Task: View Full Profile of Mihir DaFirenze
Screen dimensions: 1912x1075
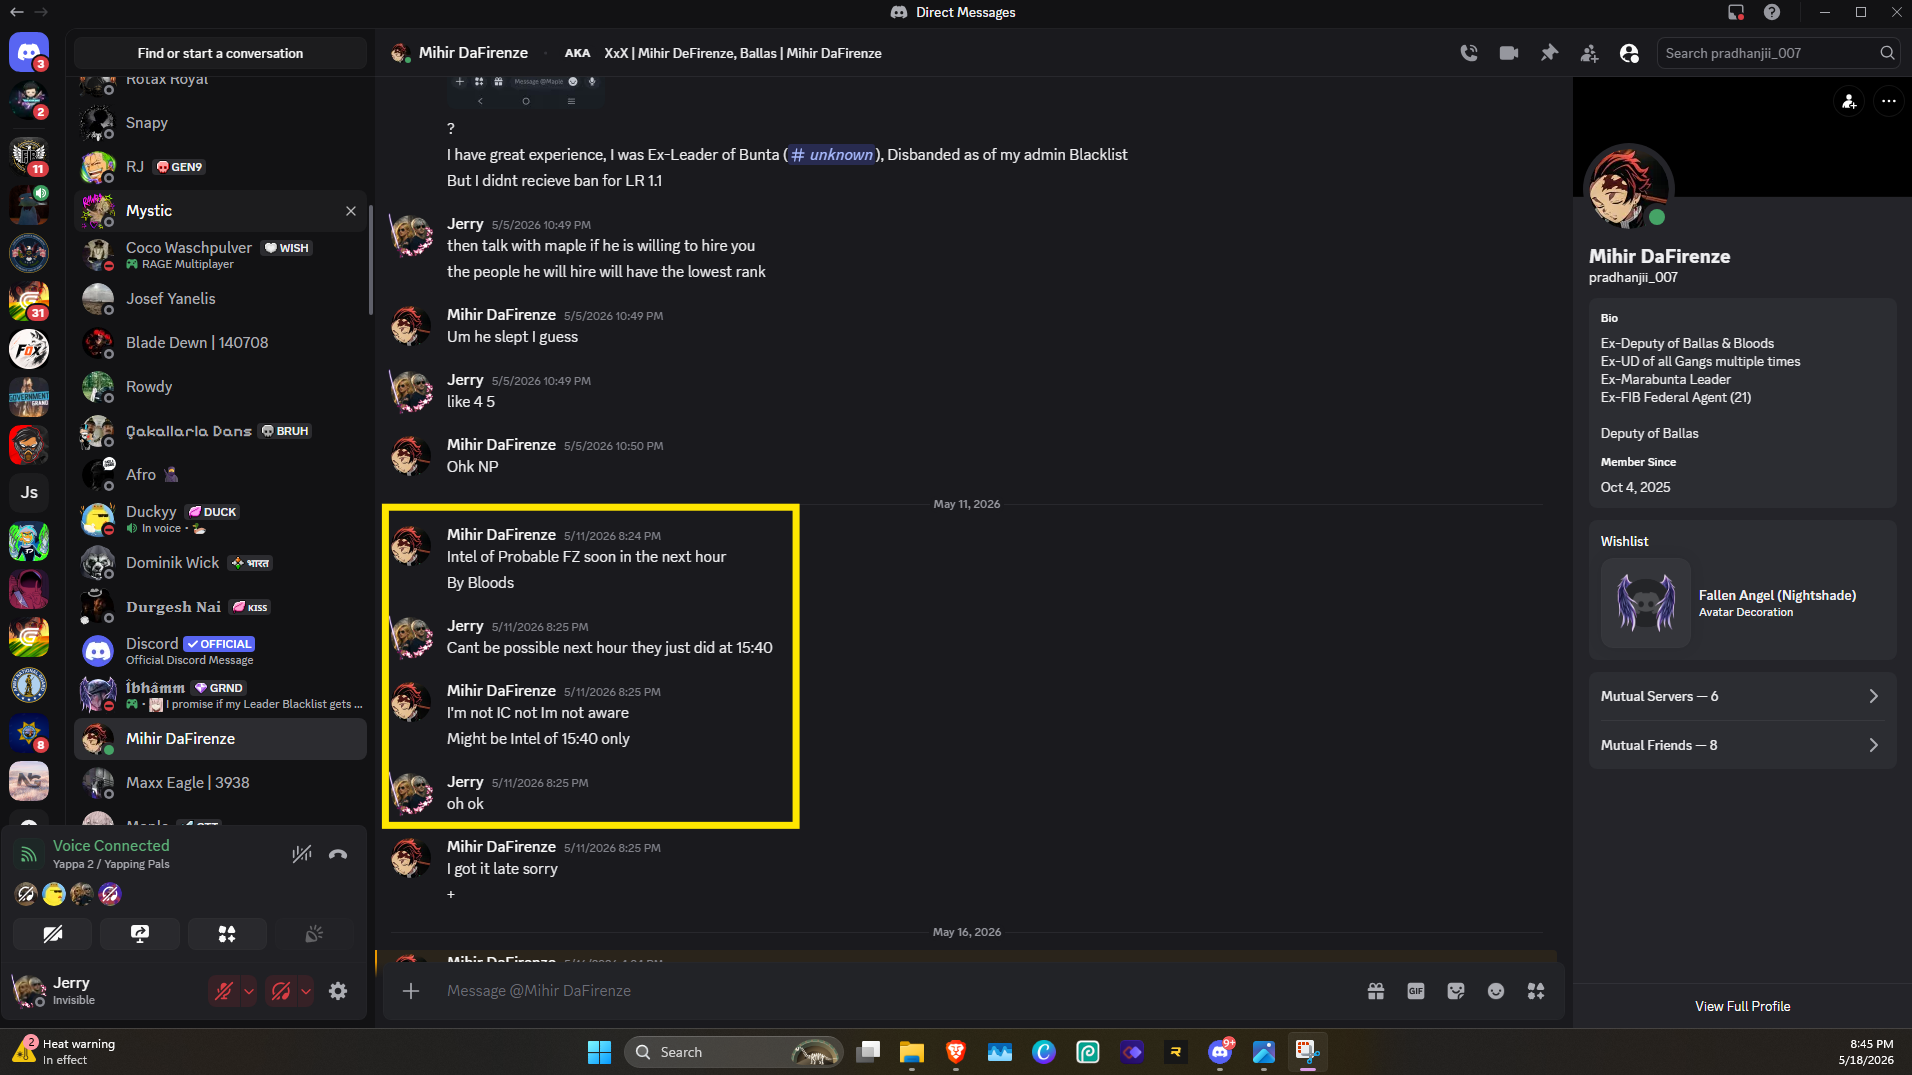Action: click(x=1742, y=1006)
